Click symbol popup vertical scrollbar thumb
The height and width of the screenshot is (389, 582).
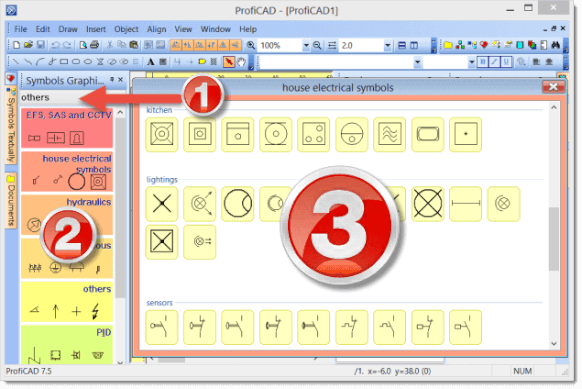coord(553,239)
